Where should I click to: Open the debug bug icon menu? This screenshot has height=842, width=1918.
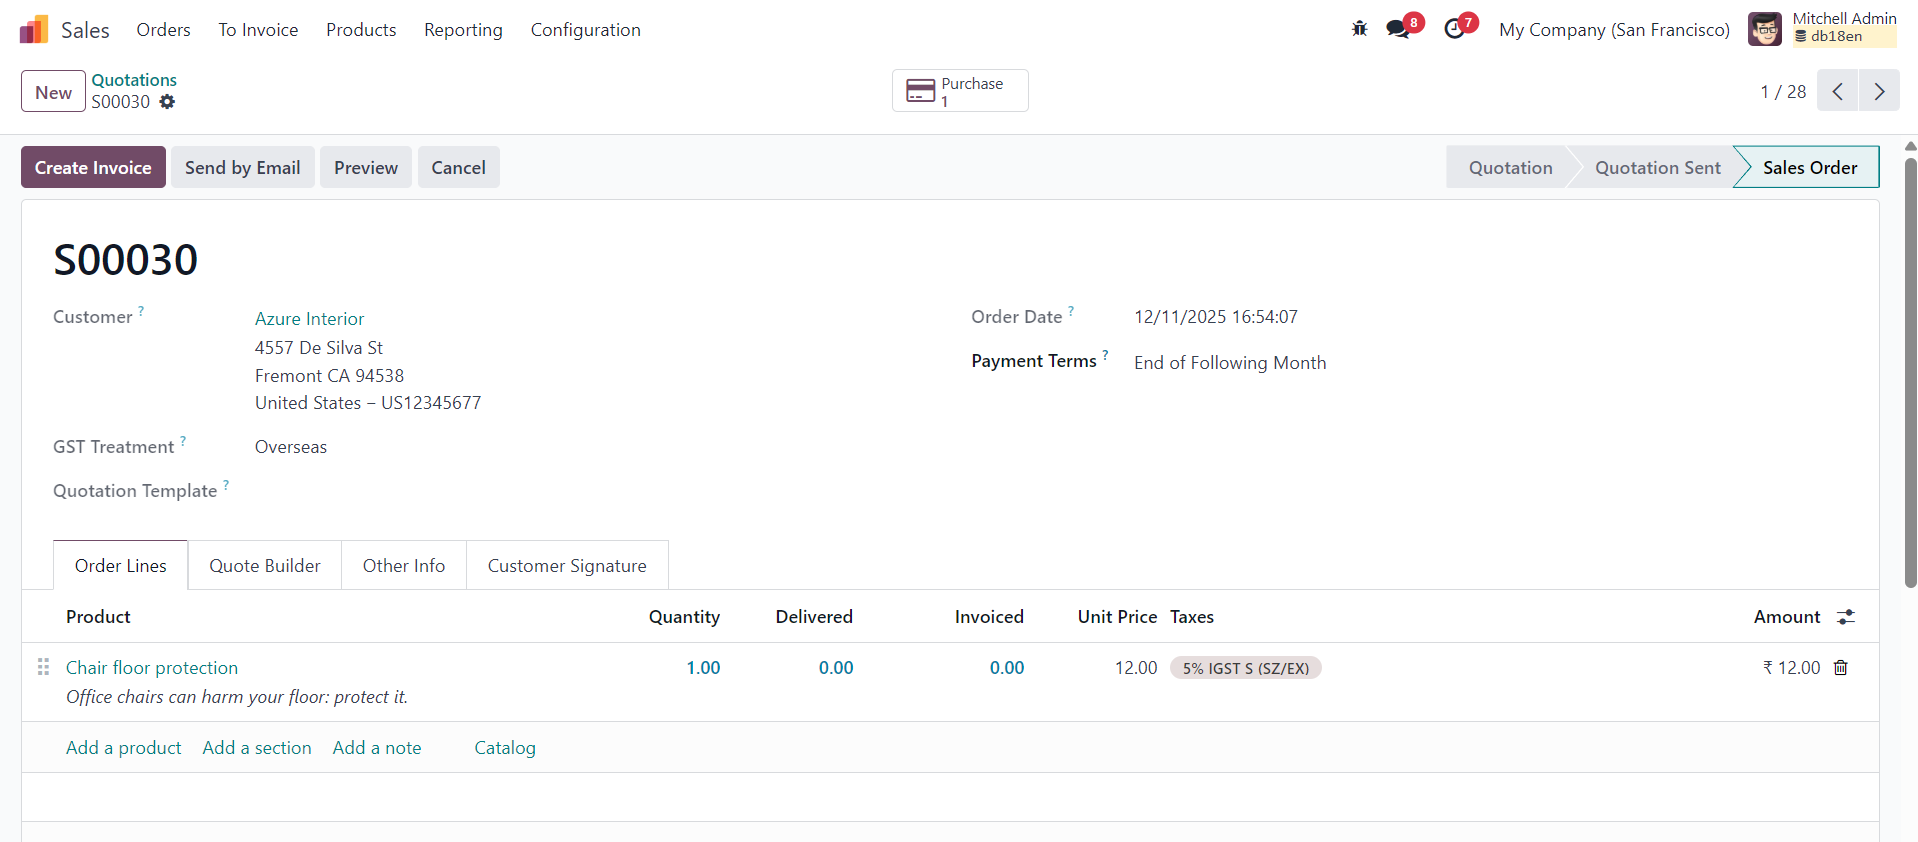(1359, 29)
